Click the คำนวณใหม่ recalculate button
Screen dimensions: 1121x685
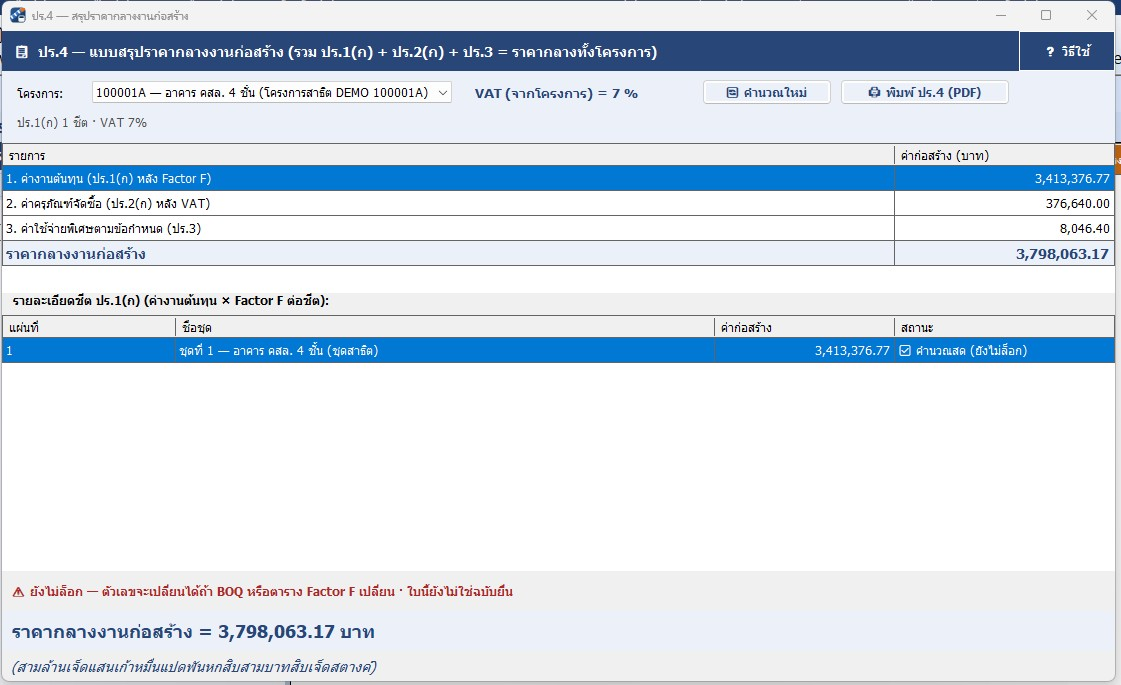click(x=766, y=92)
